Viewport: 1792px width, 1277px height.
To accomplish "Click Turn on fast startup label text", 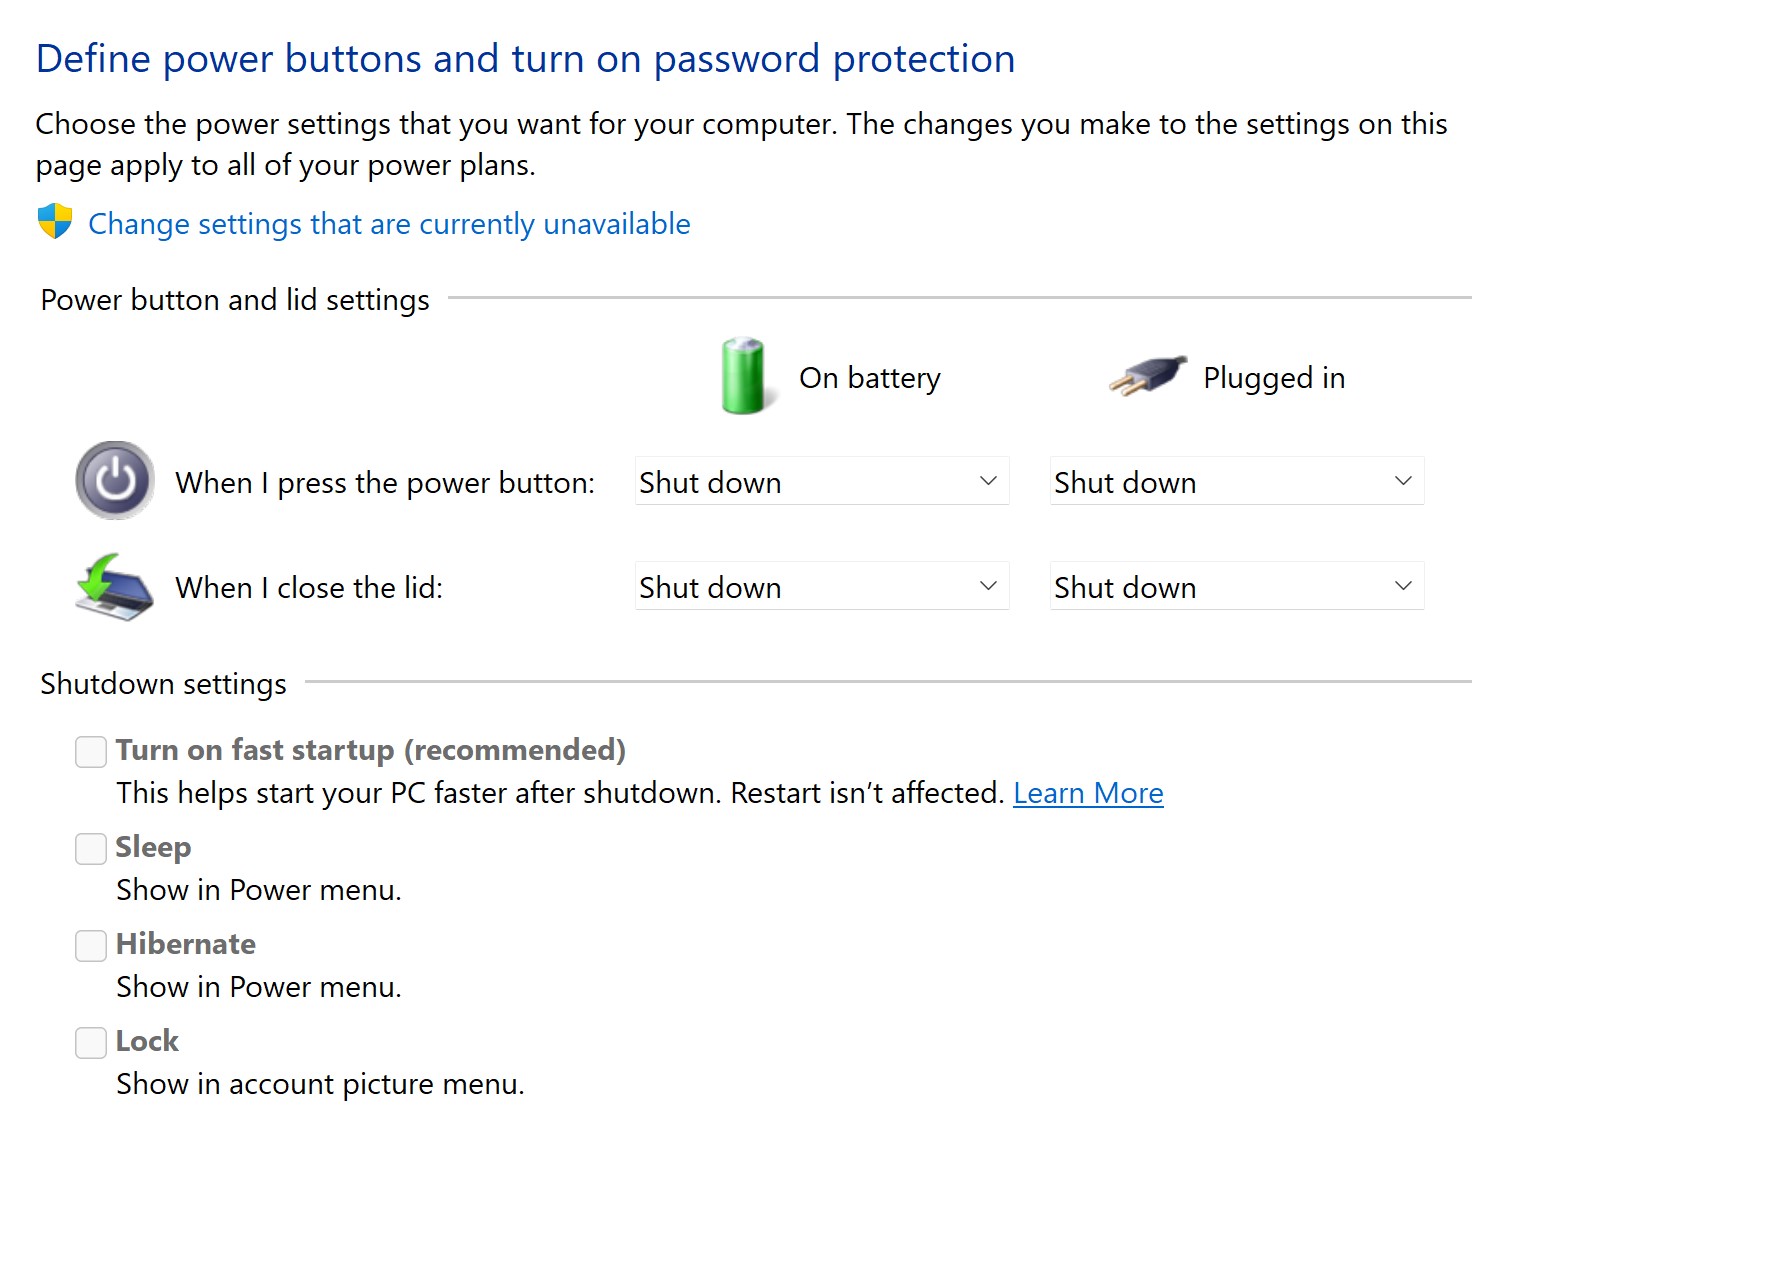I will tap(371, 750).
